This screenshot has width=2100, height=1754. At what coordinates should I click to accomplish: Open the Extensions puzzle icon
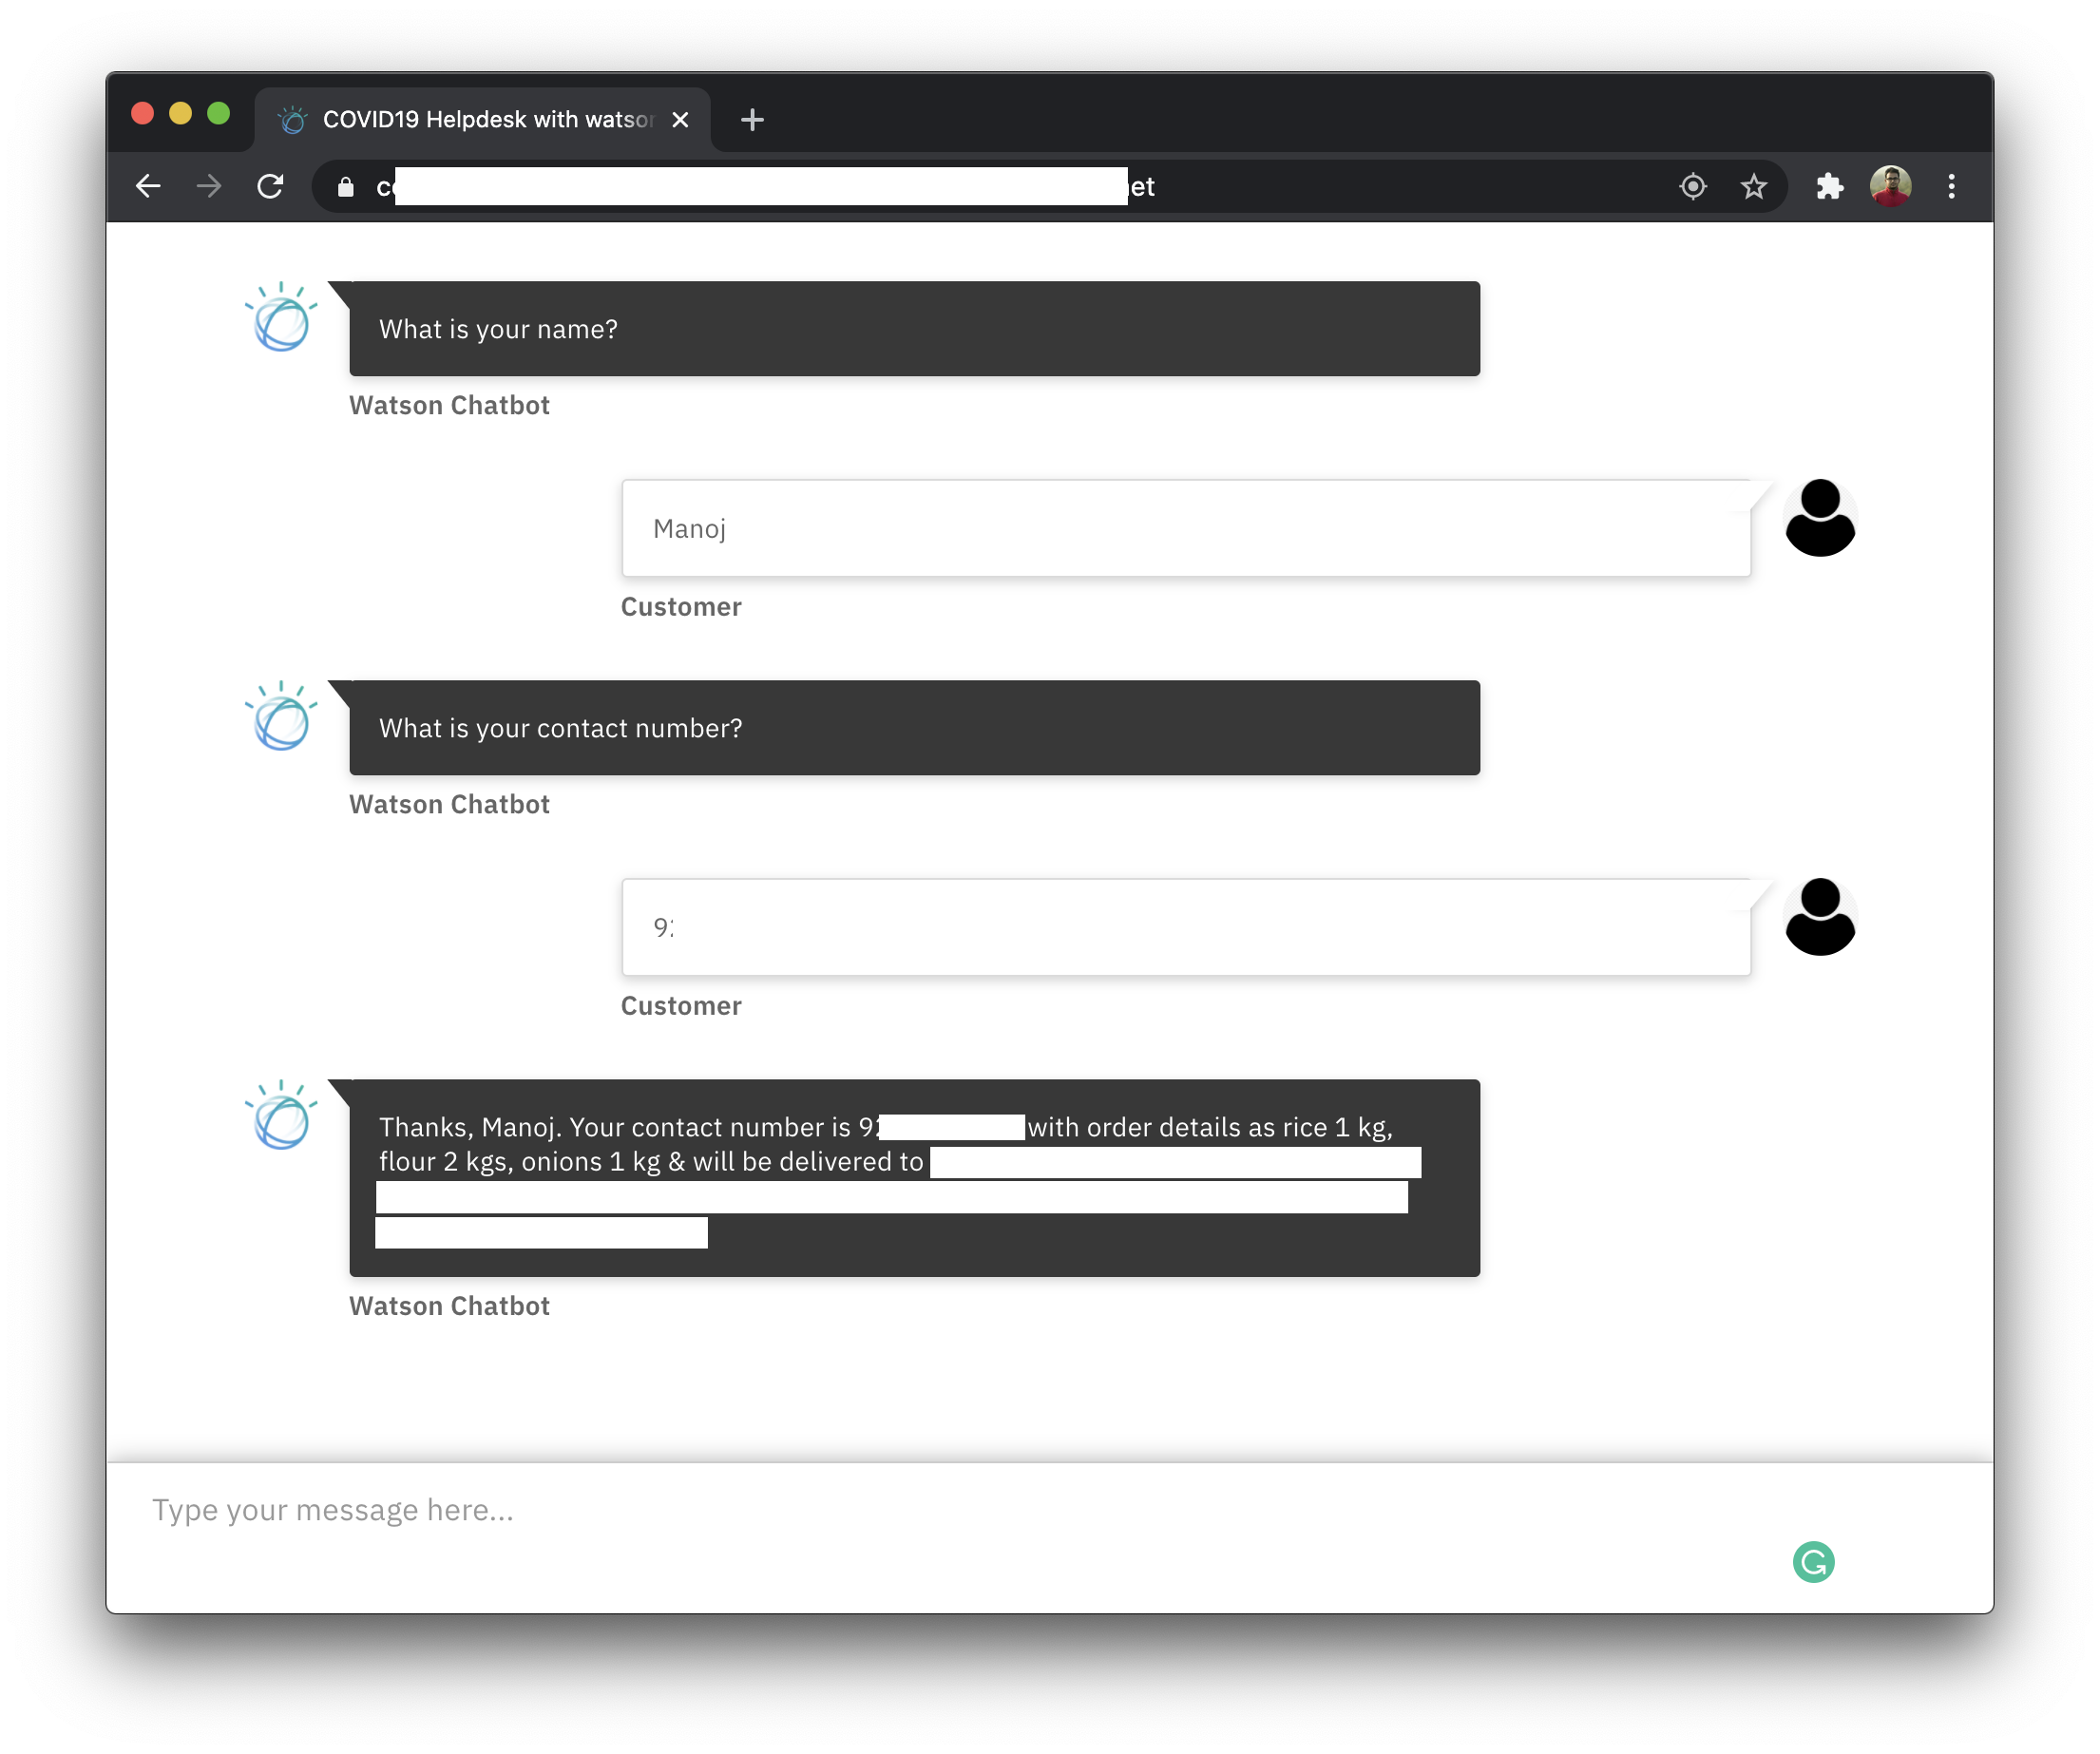pyautogui.click(x=1829, y=186)
